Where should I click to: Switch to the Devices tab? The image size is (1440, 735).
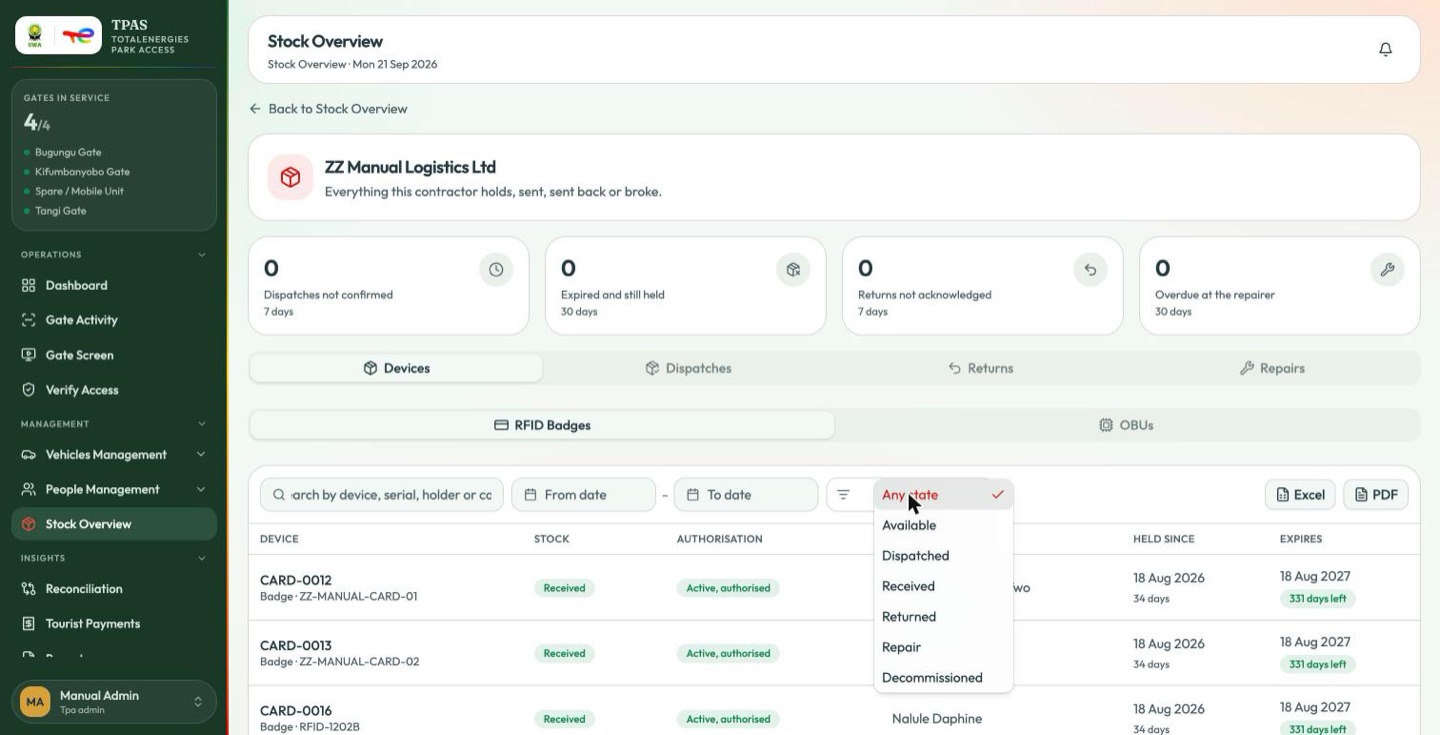point(396,368)
